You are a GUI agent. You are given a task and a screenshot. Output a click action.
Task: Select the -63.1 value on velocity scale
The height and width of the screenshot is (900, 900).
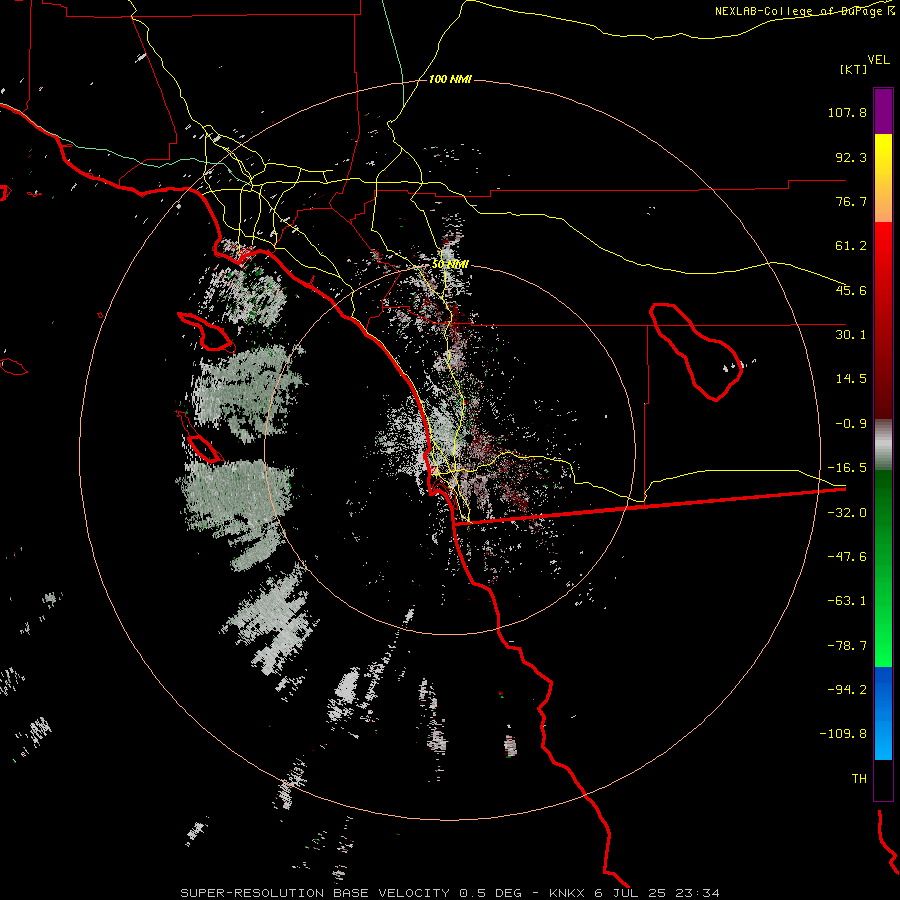[x=847, y=601]
